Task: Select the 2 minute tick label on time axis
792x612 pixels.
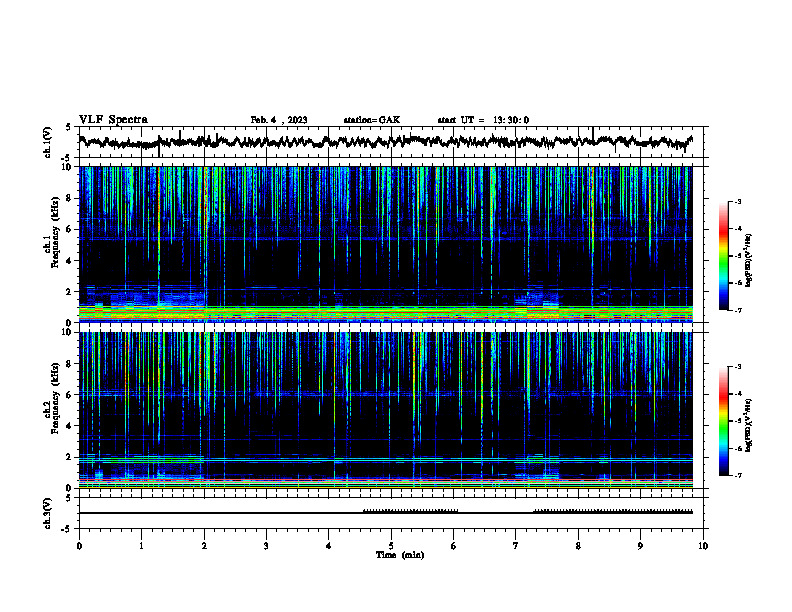Action: pos(204,546)
